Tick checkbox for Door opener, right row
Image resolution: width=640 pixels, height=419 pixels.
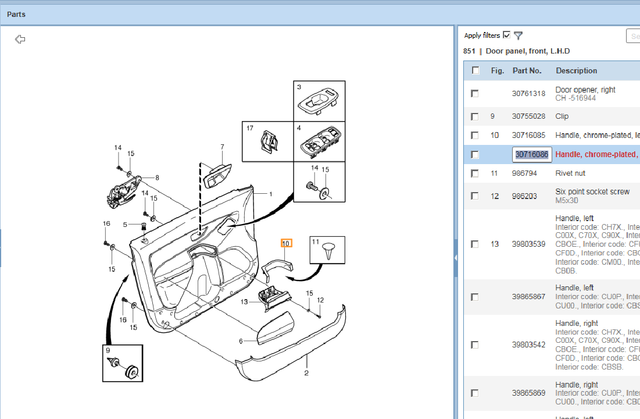point(475,94)
